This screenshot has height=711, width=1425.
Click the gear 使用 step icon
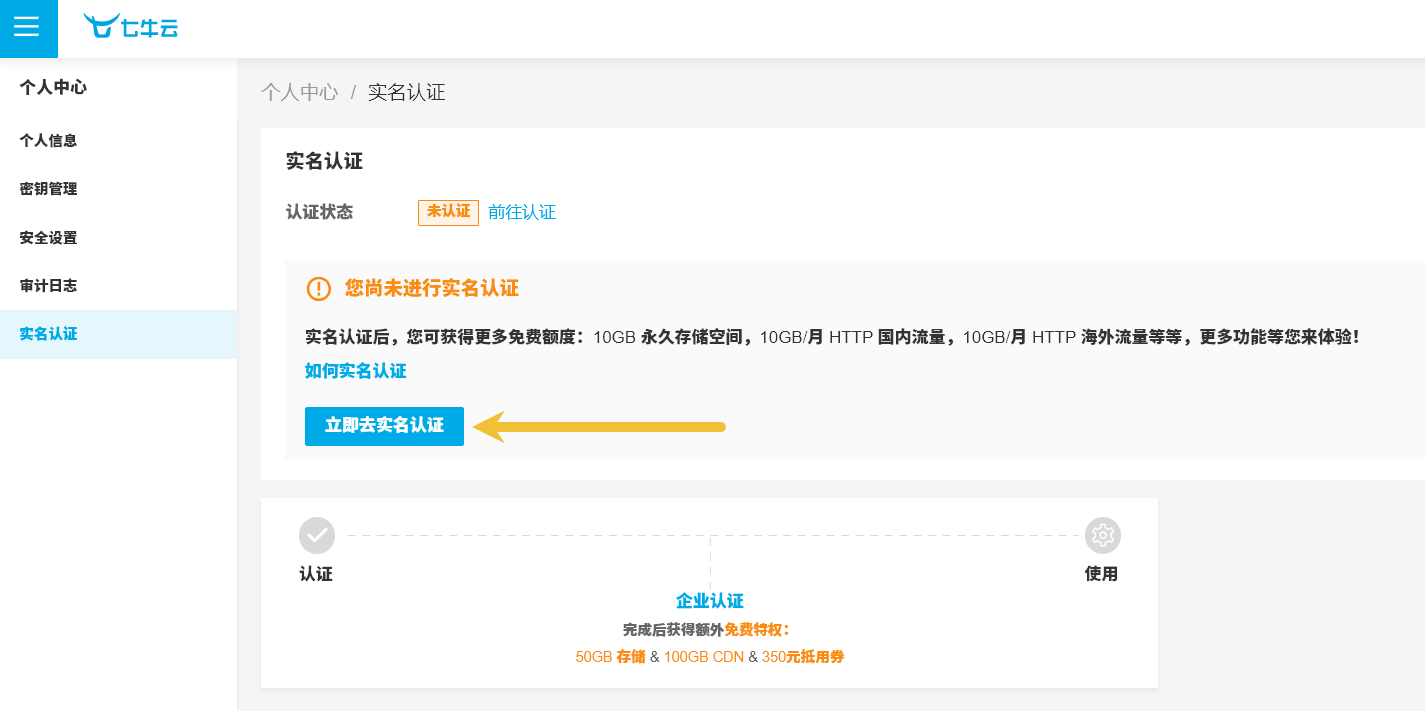pyautogui.click(x=1102, y=535)
